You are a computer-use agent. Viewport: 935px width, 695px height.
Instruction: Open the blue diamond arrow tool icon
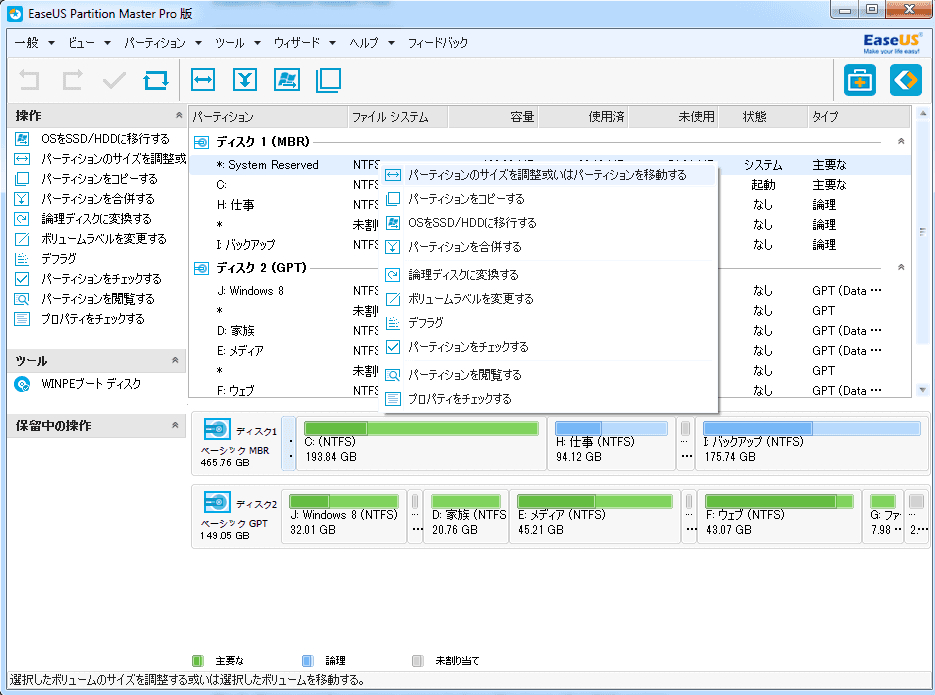tap(906, 80)
